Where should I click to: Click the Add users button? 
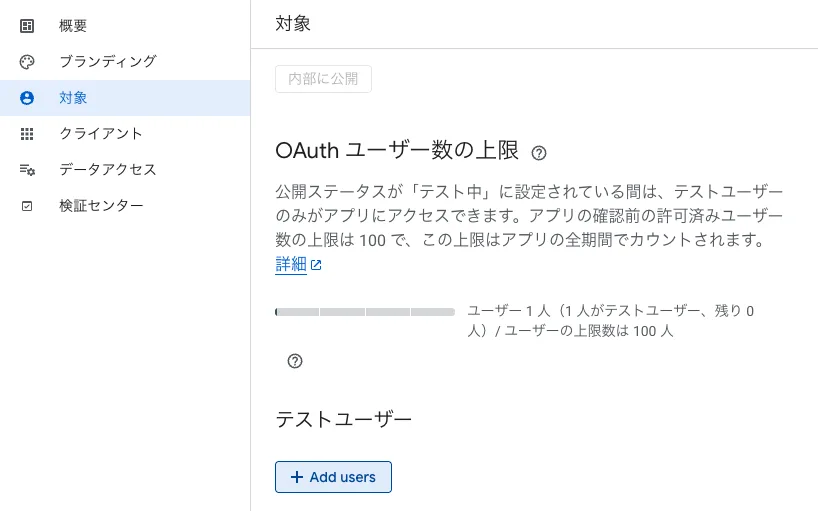click(333, 477)
